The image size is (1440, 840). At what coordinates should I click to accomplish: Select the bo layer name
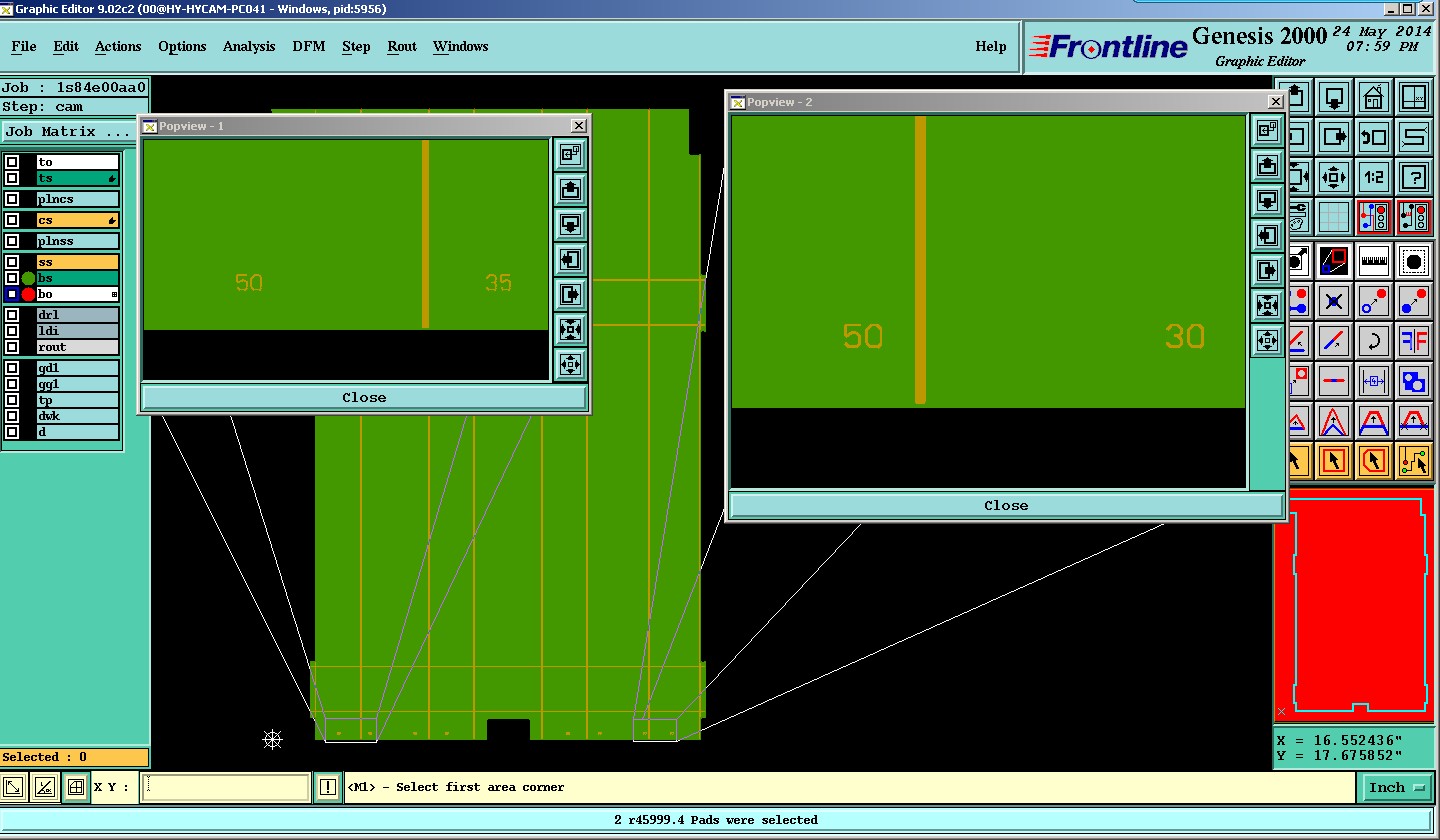click(78, 294)
